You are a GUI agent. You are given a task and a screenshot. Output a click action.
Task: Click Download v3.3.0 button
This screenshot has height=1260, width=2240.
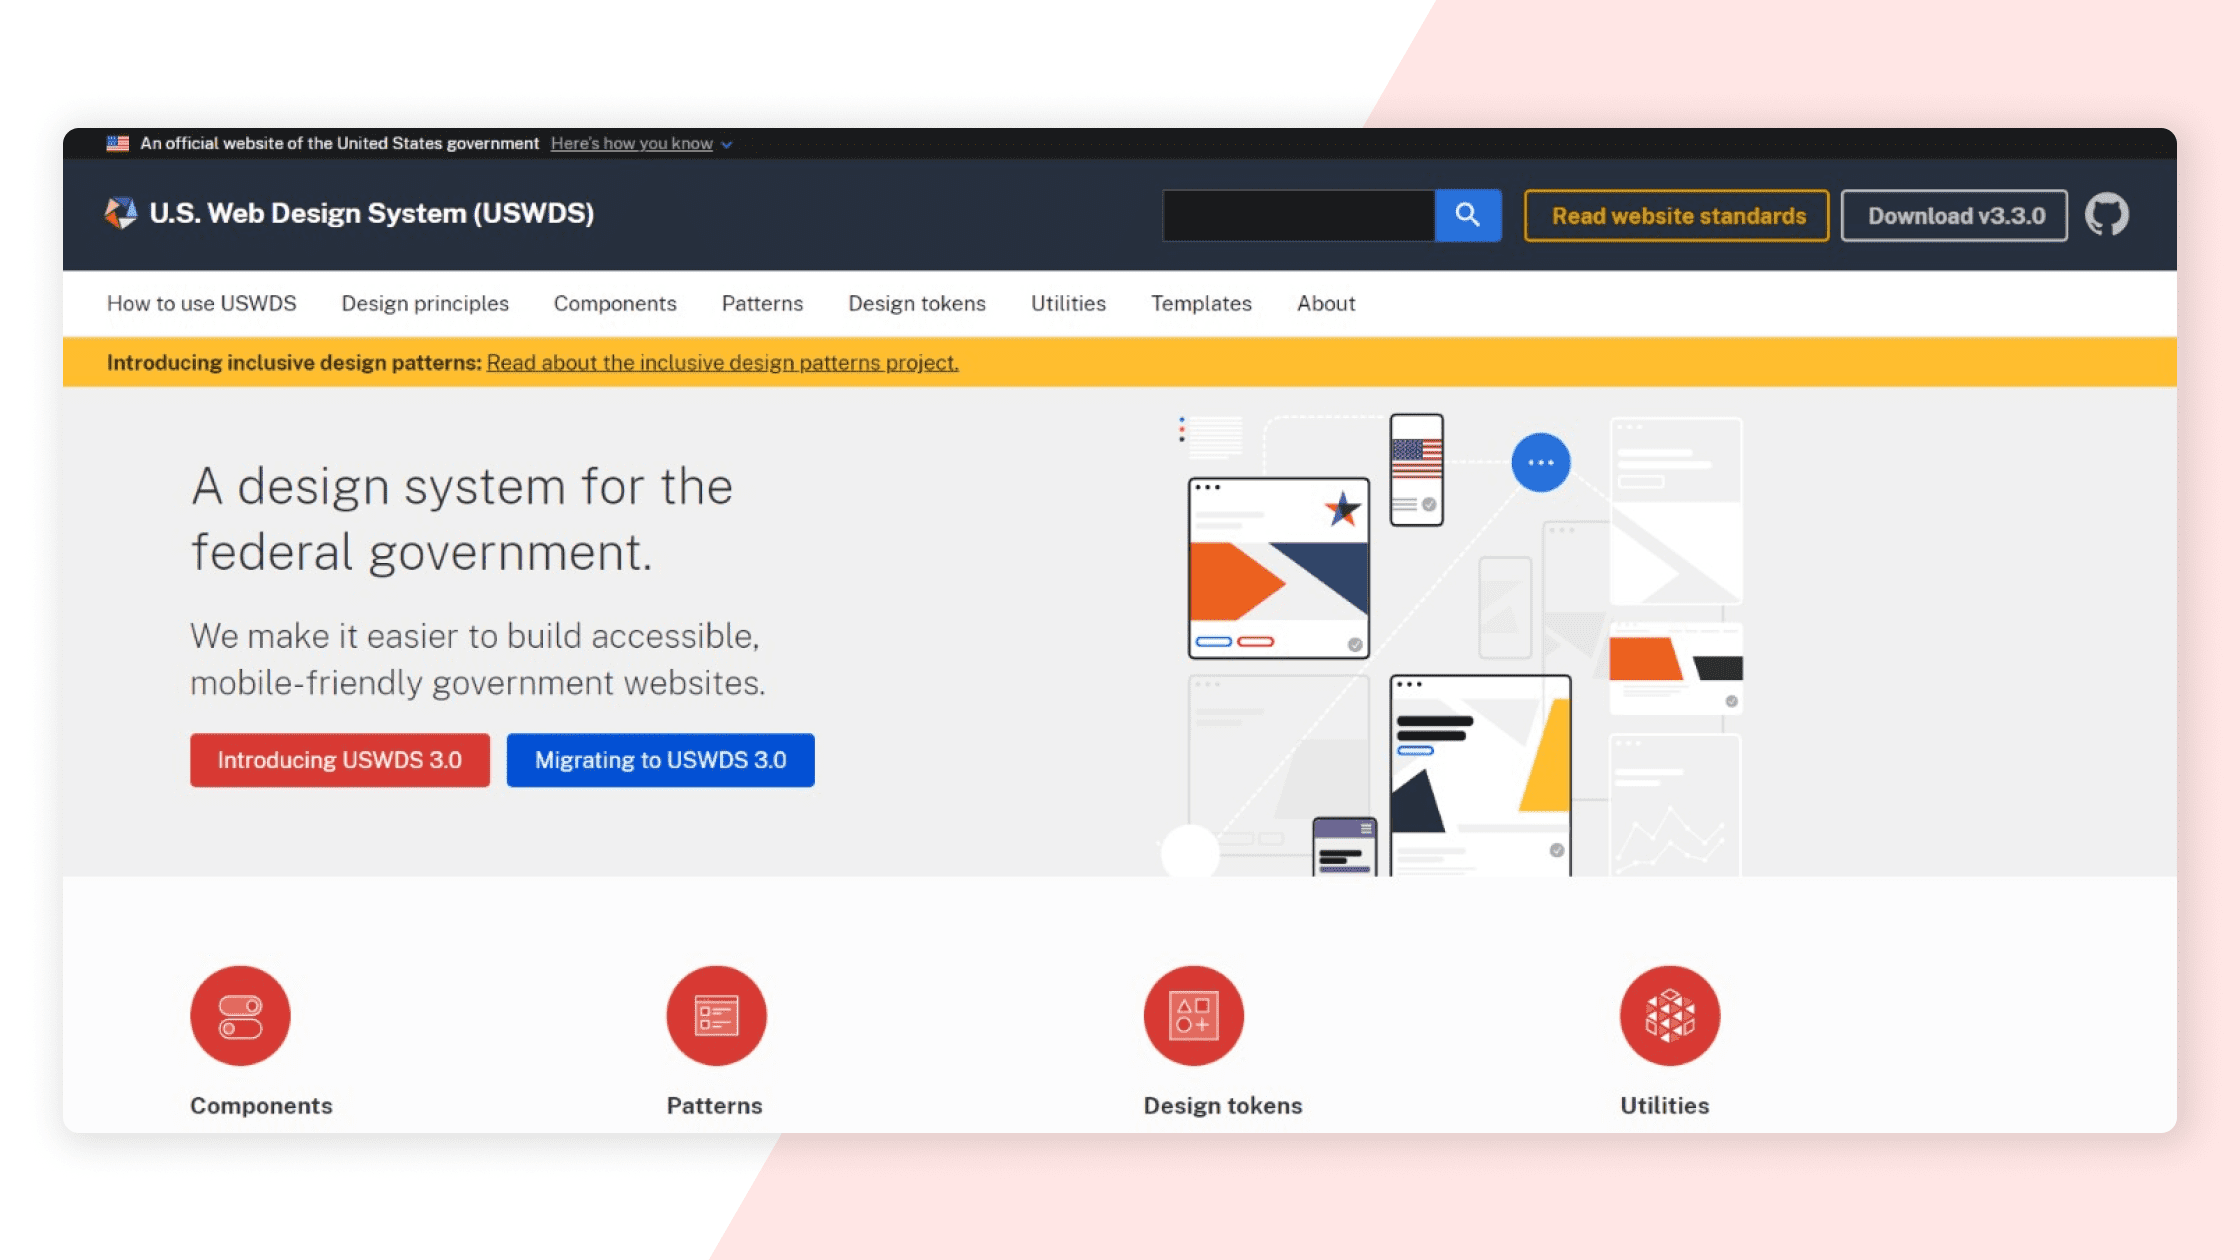(x=1955, y=215)
